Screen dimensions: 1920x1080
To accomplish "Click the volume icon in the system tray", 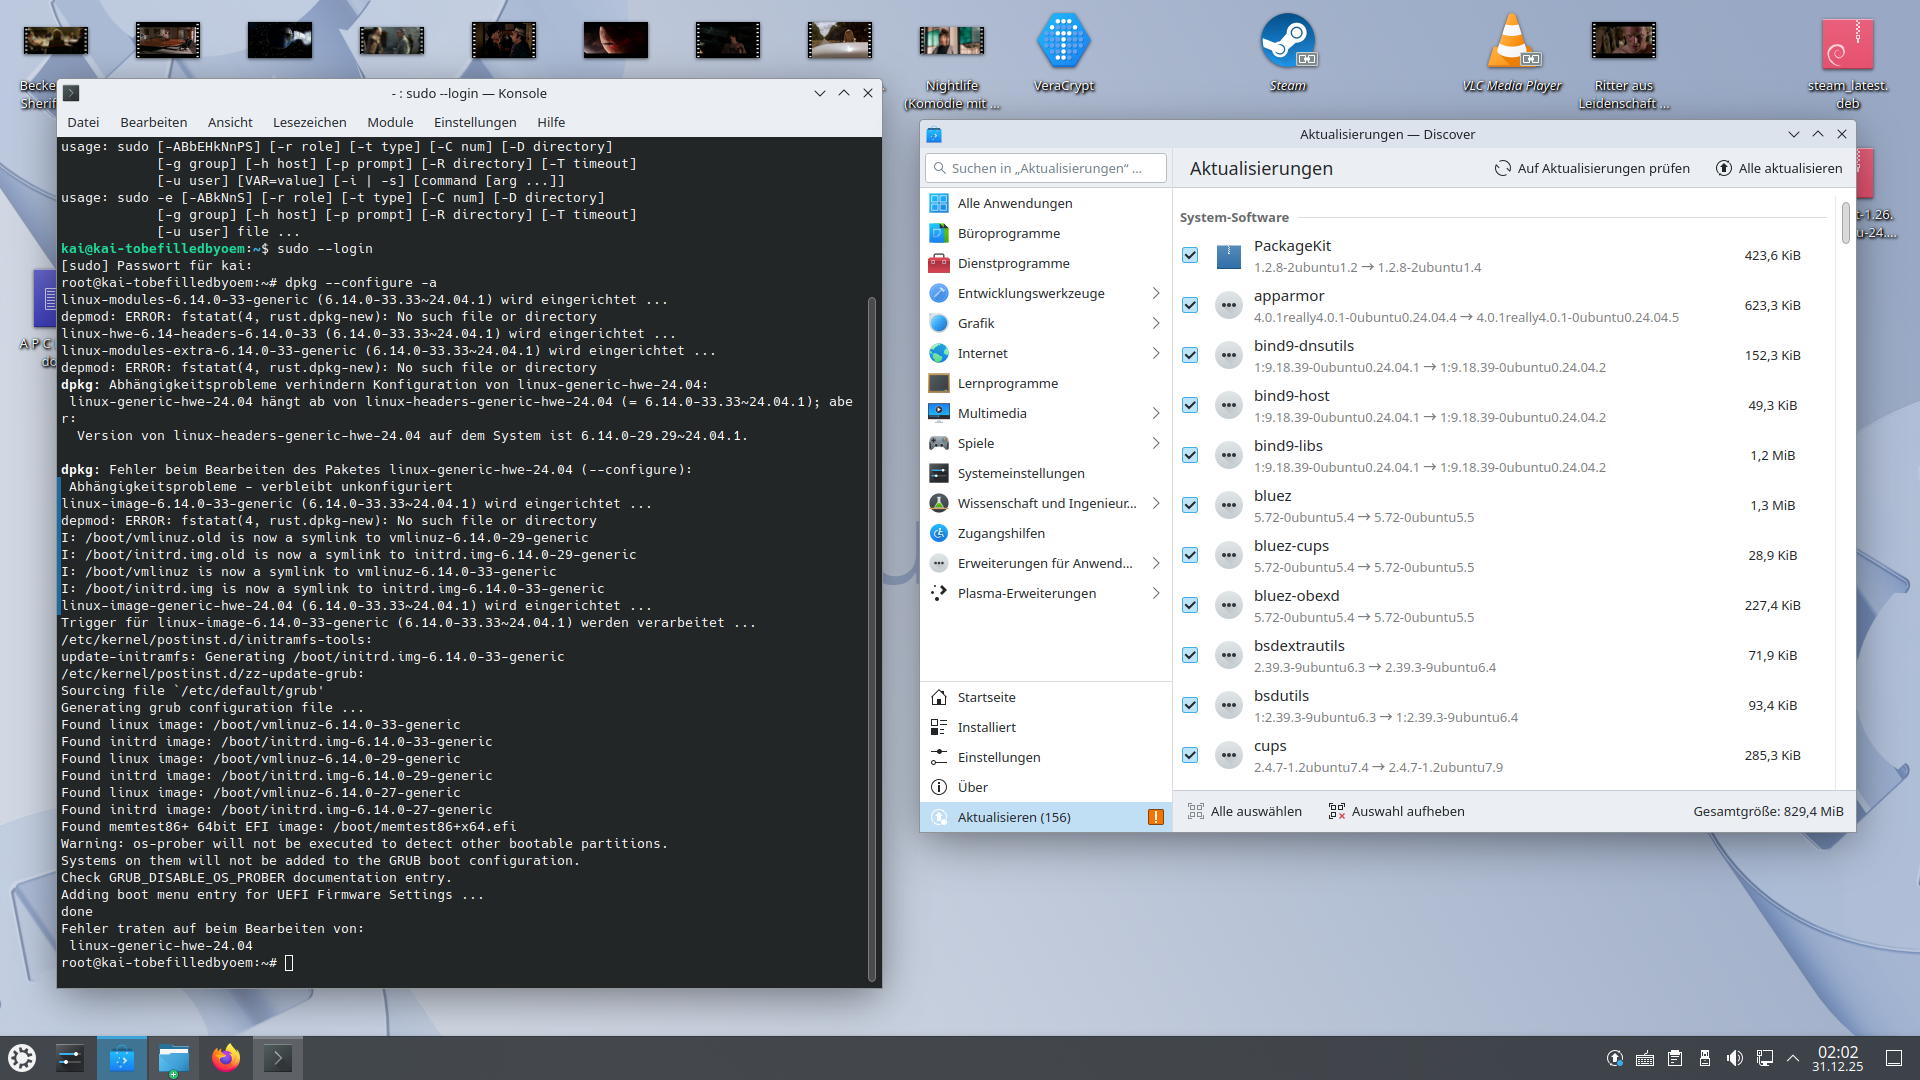I will pos(1735,1058).
